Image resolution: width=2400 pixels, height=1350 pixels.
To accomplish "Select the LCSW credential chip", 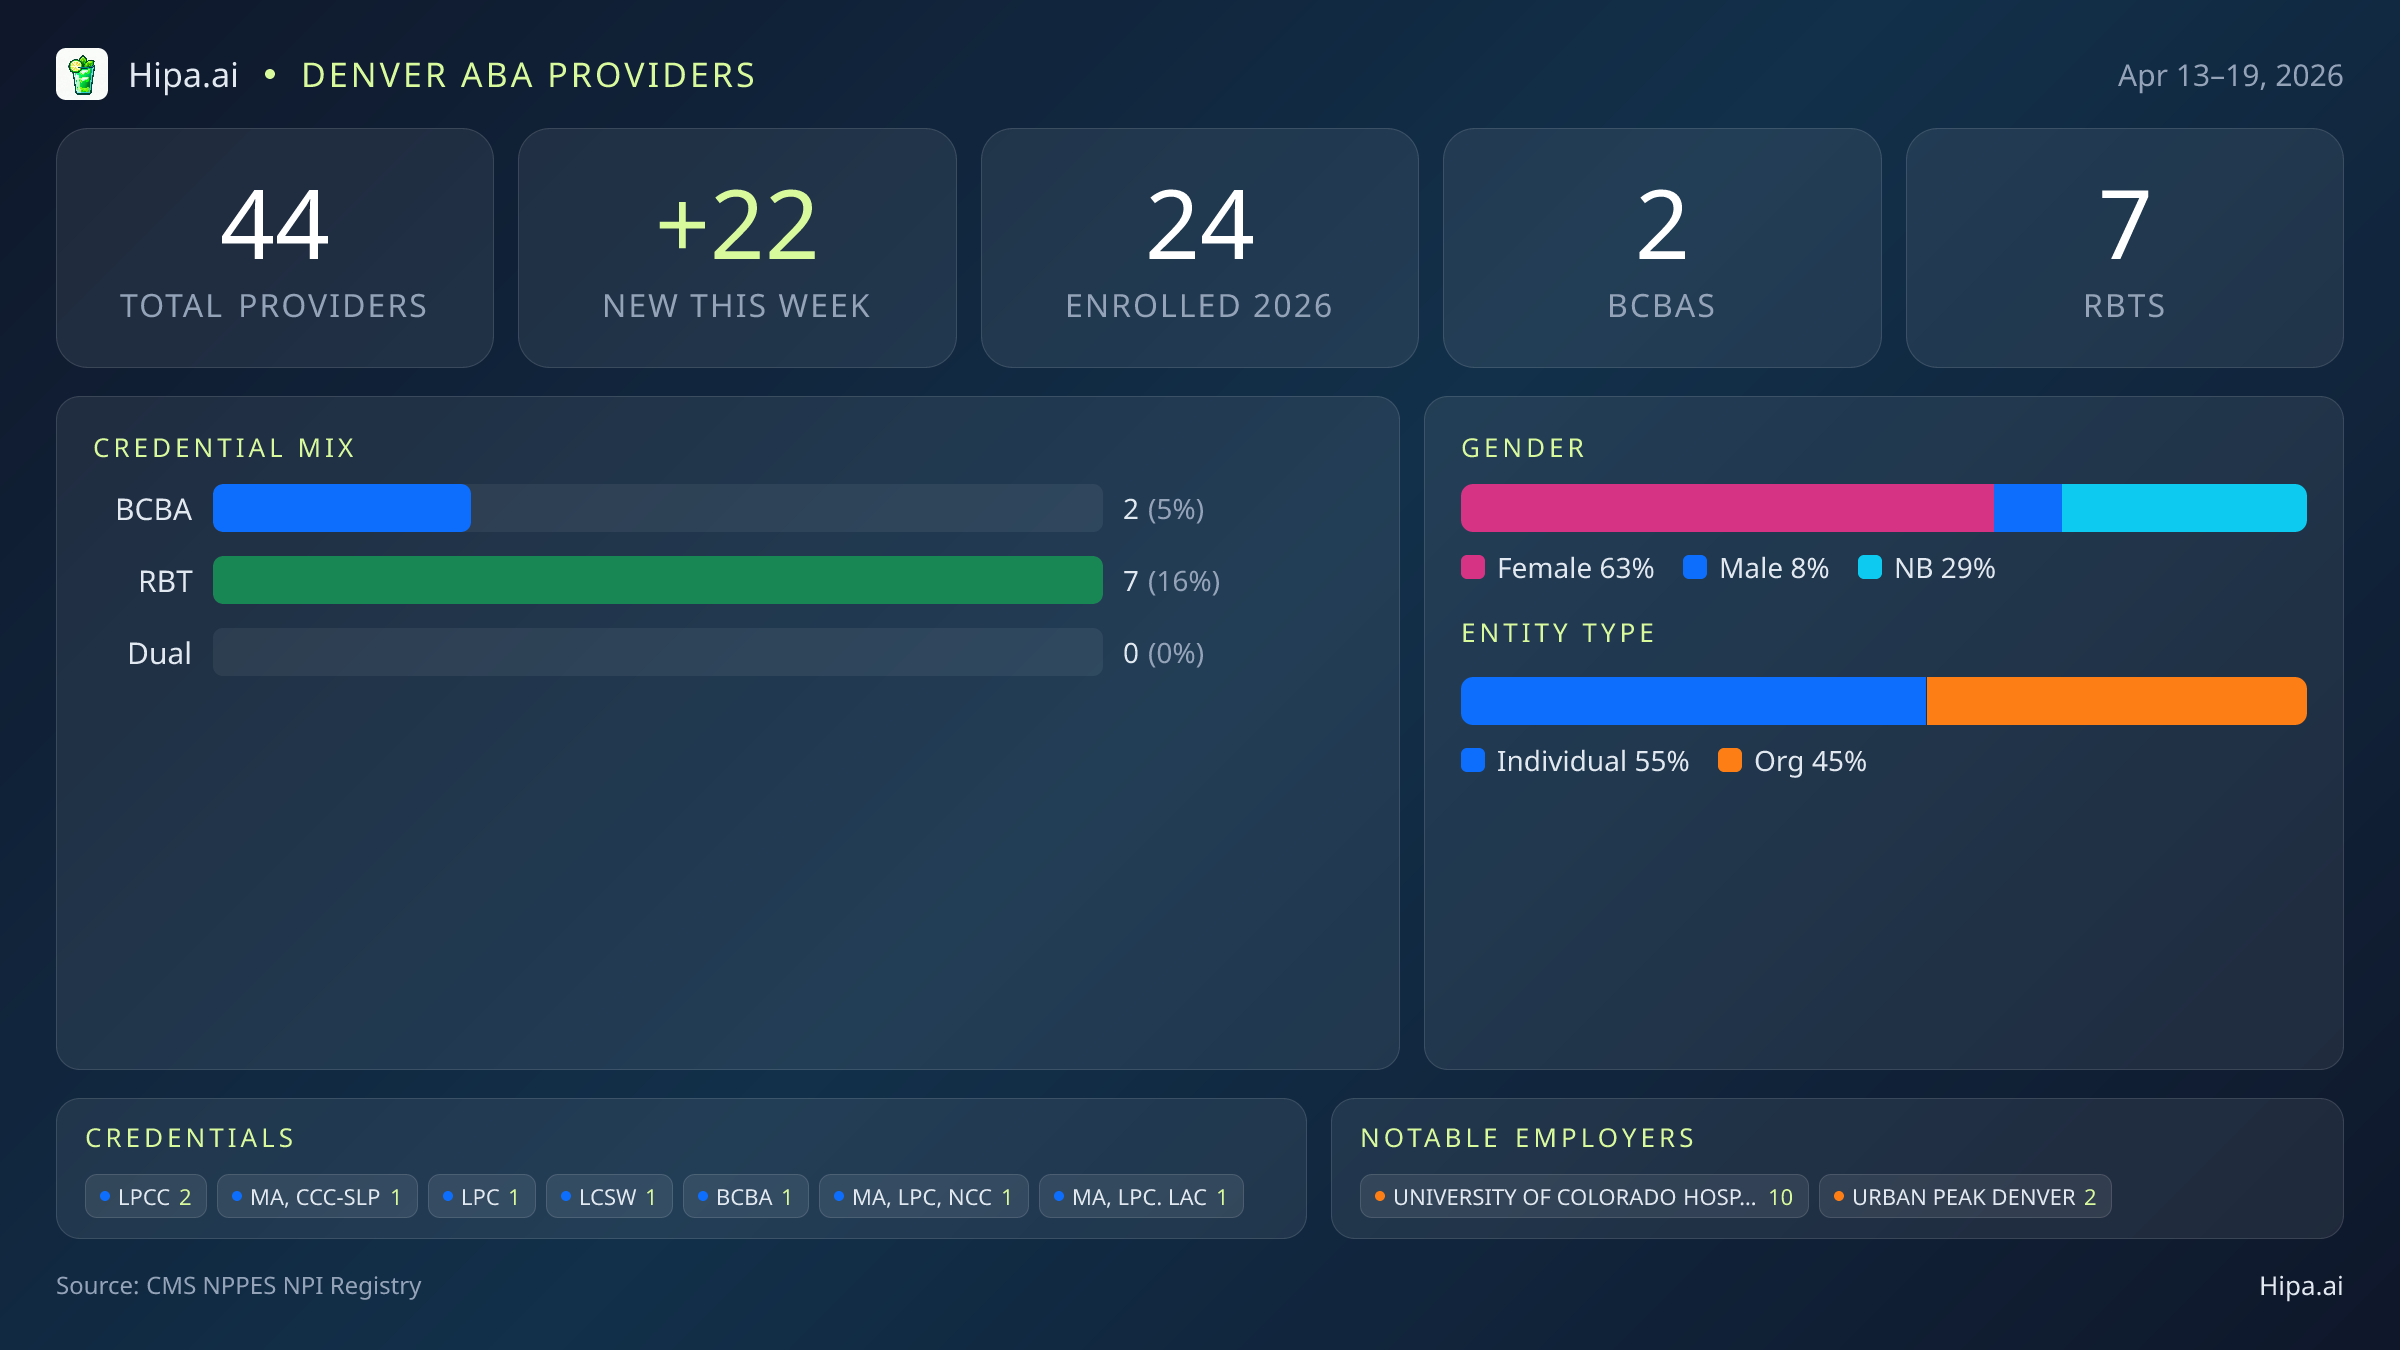I will 609,1197.
